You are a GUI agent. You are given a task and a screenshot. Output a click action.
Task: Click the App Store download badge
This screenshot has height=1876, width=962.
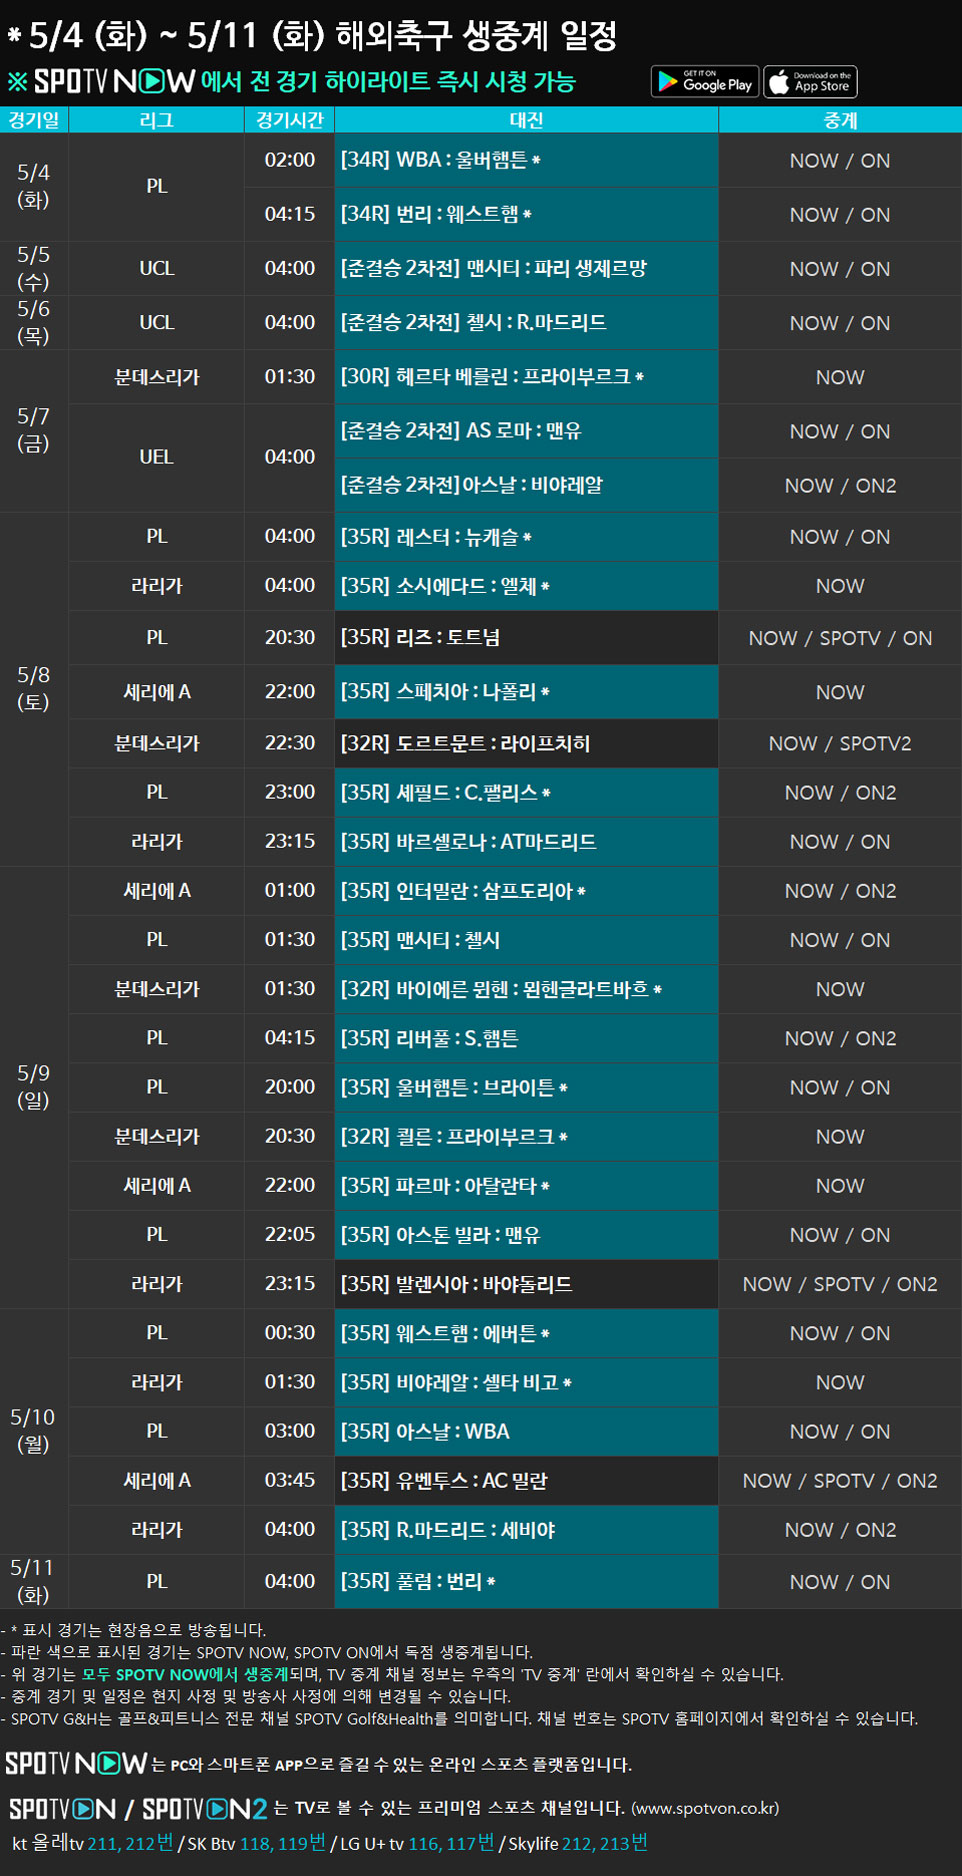811,82
